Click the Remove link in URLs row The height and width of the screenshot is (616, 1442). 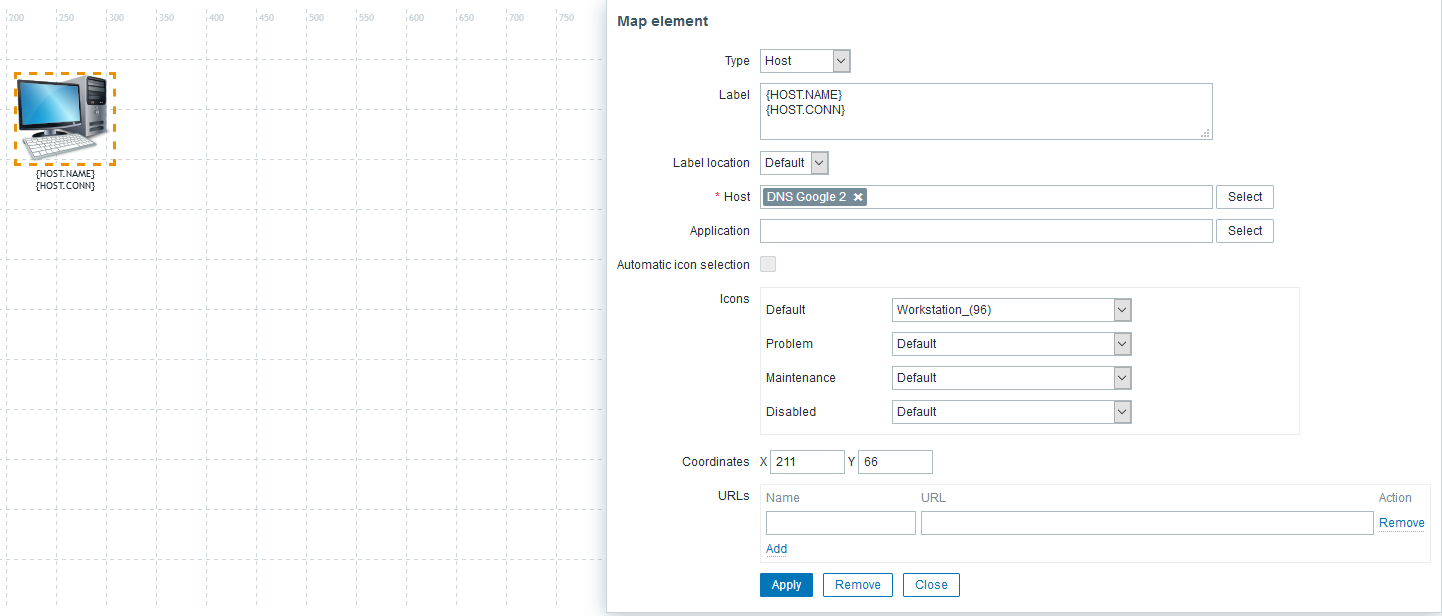click(x=1401, y=523)
